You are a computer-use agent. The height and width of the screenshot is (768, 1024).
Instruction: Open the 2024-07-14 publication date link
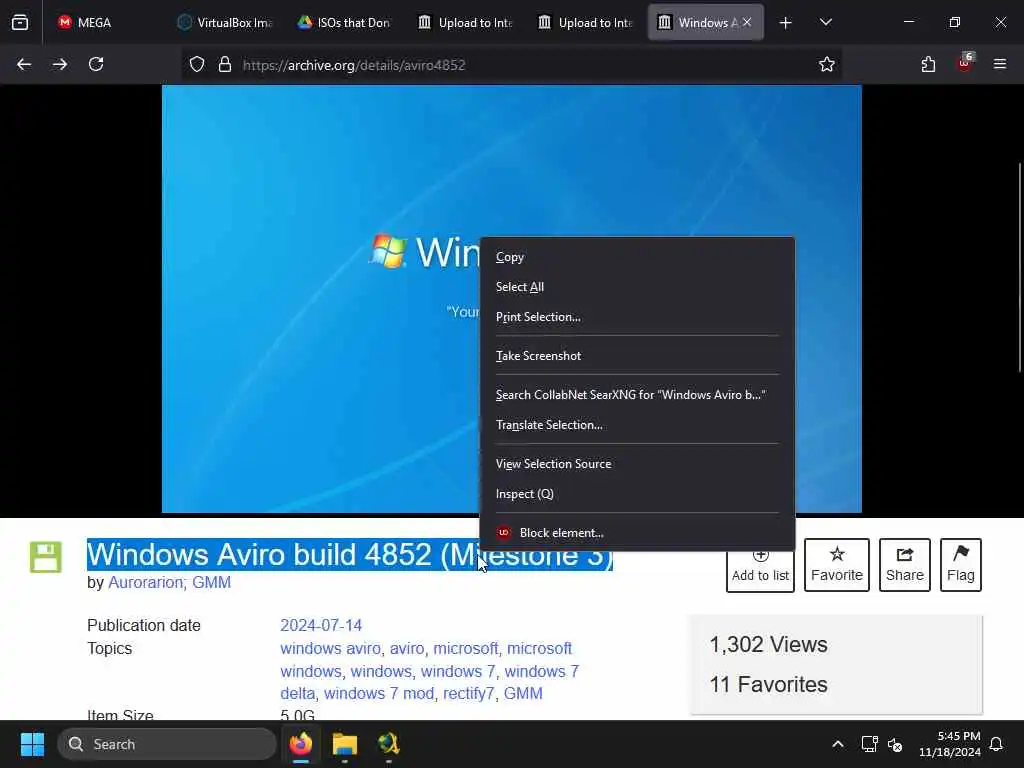(x=321, y=625)
